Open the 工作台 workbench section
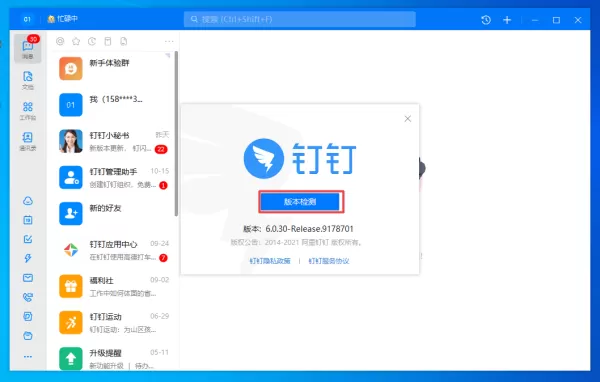The height and width of the screenshot is (382, 600). (x=28, y=111)
